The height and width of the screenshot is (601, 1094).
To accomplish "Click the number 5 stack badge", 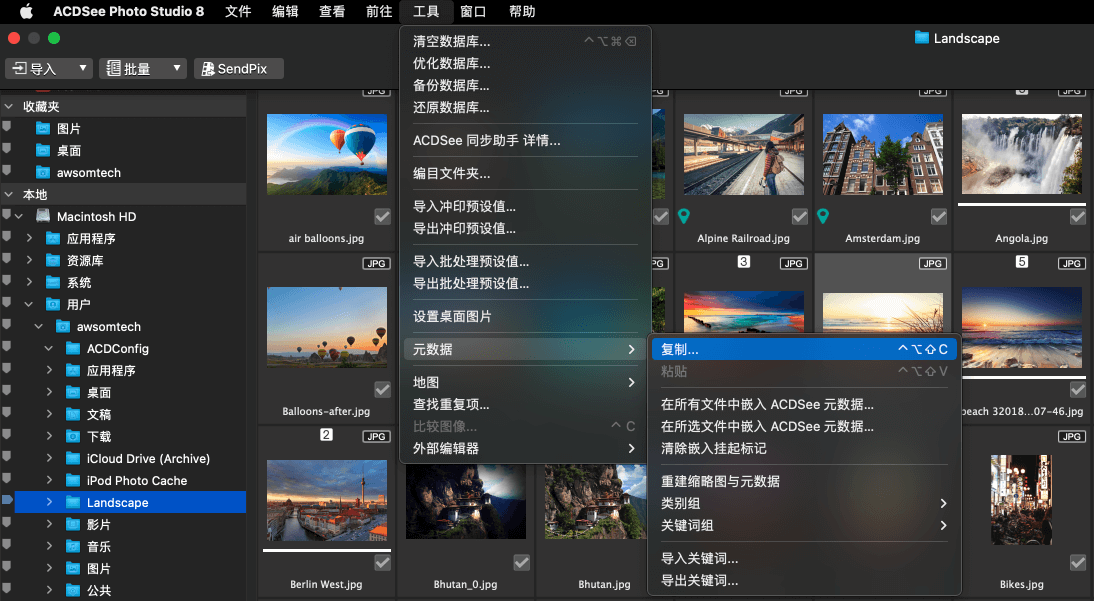I will (1021, 261).
